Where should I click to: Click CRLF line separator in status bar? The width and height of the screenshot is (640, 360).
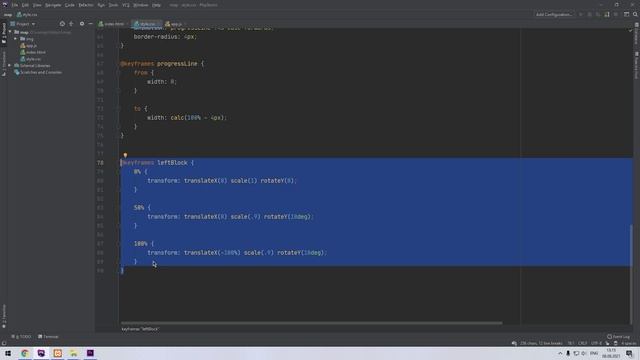(x=582, y=343)
